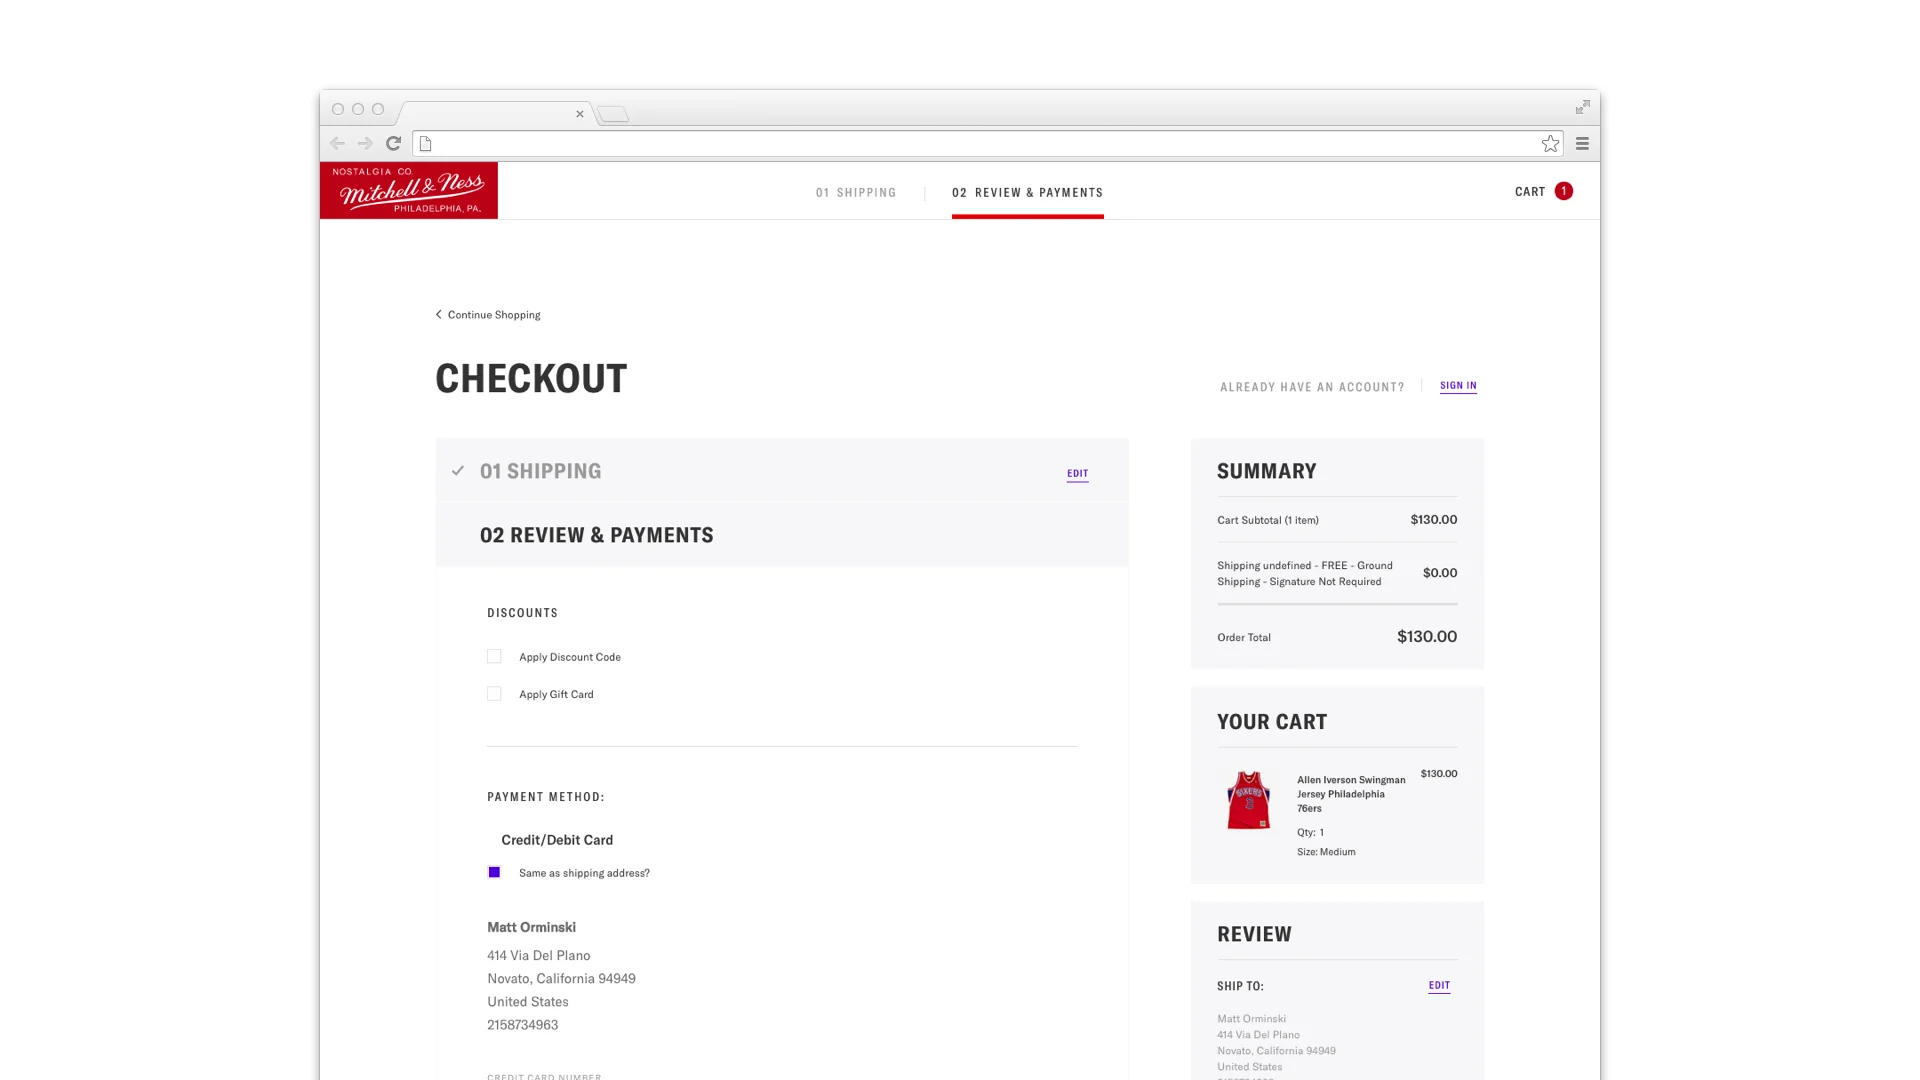Select 02 Review & Payments tab
The width and height of the screenshot is (1920, 1080).
click(1027, 192)
